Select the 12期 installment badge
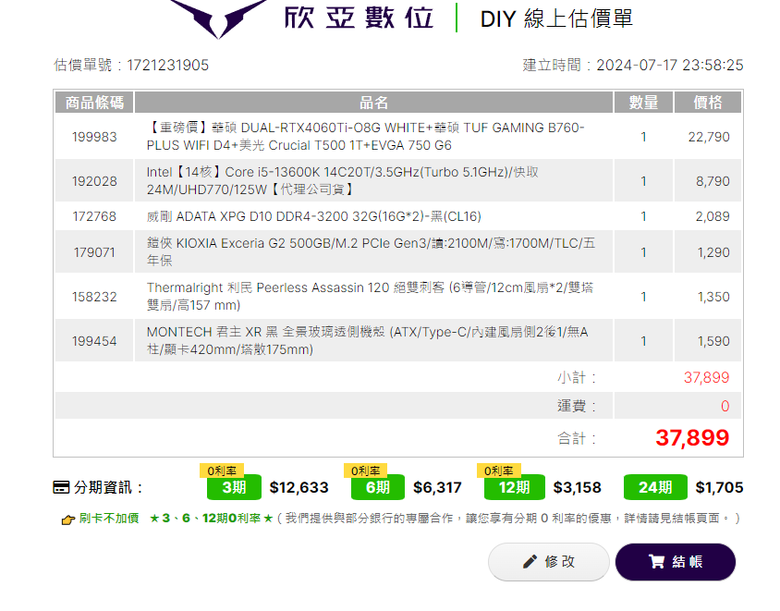Screen dimensions: 780x611 pyautogui.click(x=514, y=487)
